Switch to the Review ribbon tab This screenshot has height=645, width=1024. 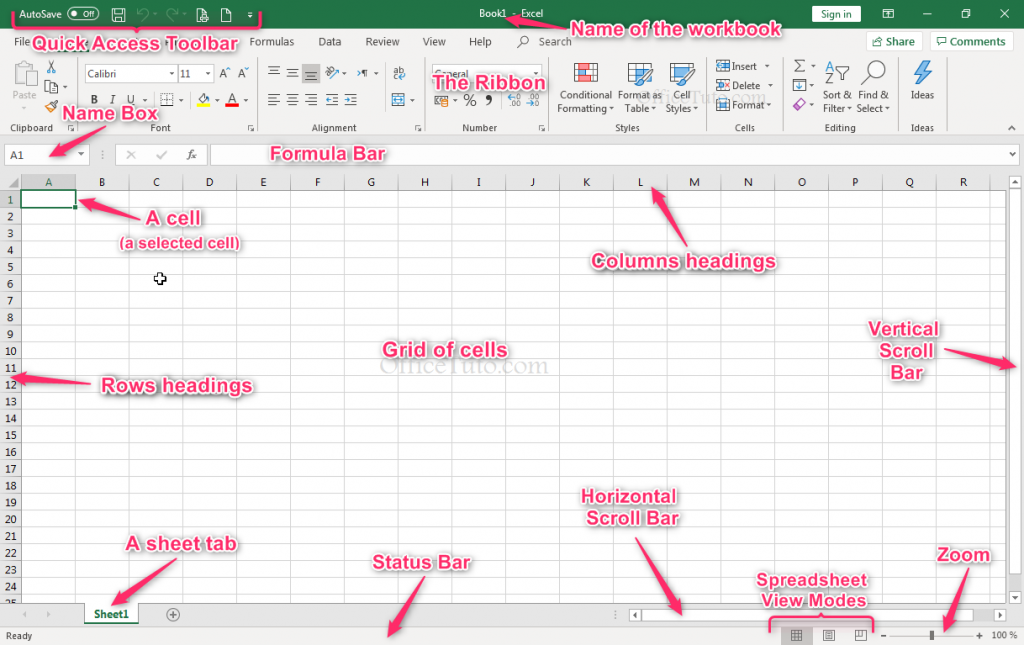381,42
